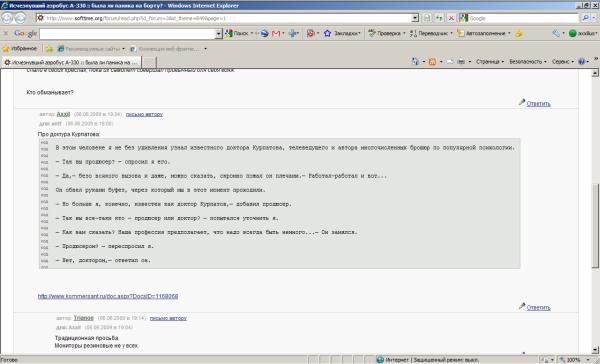Click the blue plus-shaped icon on Google toolbar
This screenshot has width=600, height=364.
293,34
